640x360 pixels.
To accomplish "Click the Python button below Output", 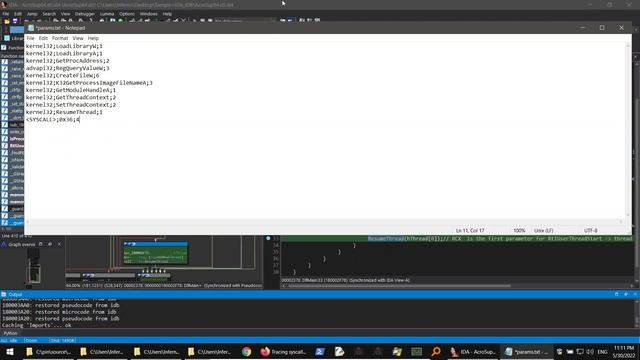I will pos(10,333).
